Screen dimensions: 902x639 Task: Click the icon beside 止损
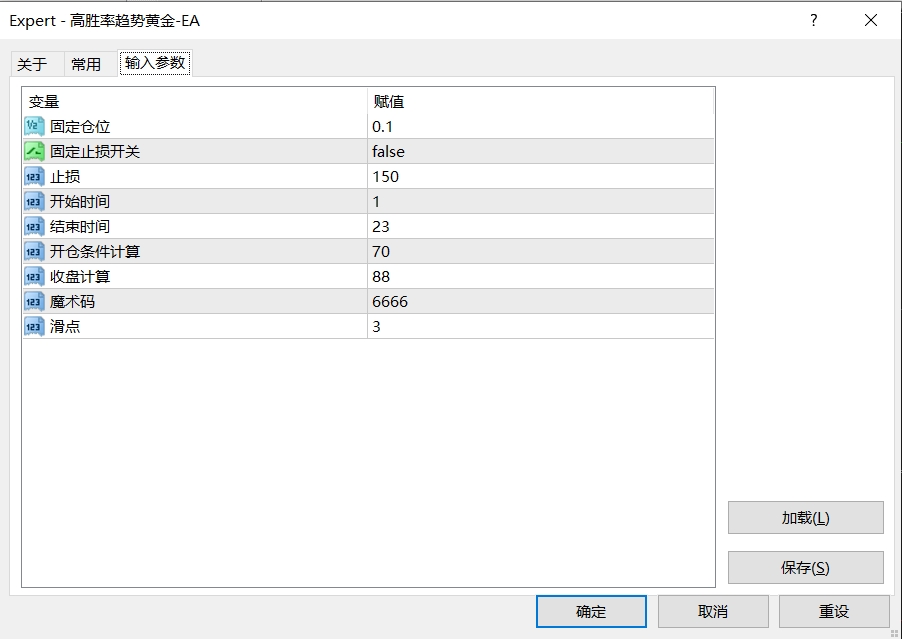click(x=34, y=176)
